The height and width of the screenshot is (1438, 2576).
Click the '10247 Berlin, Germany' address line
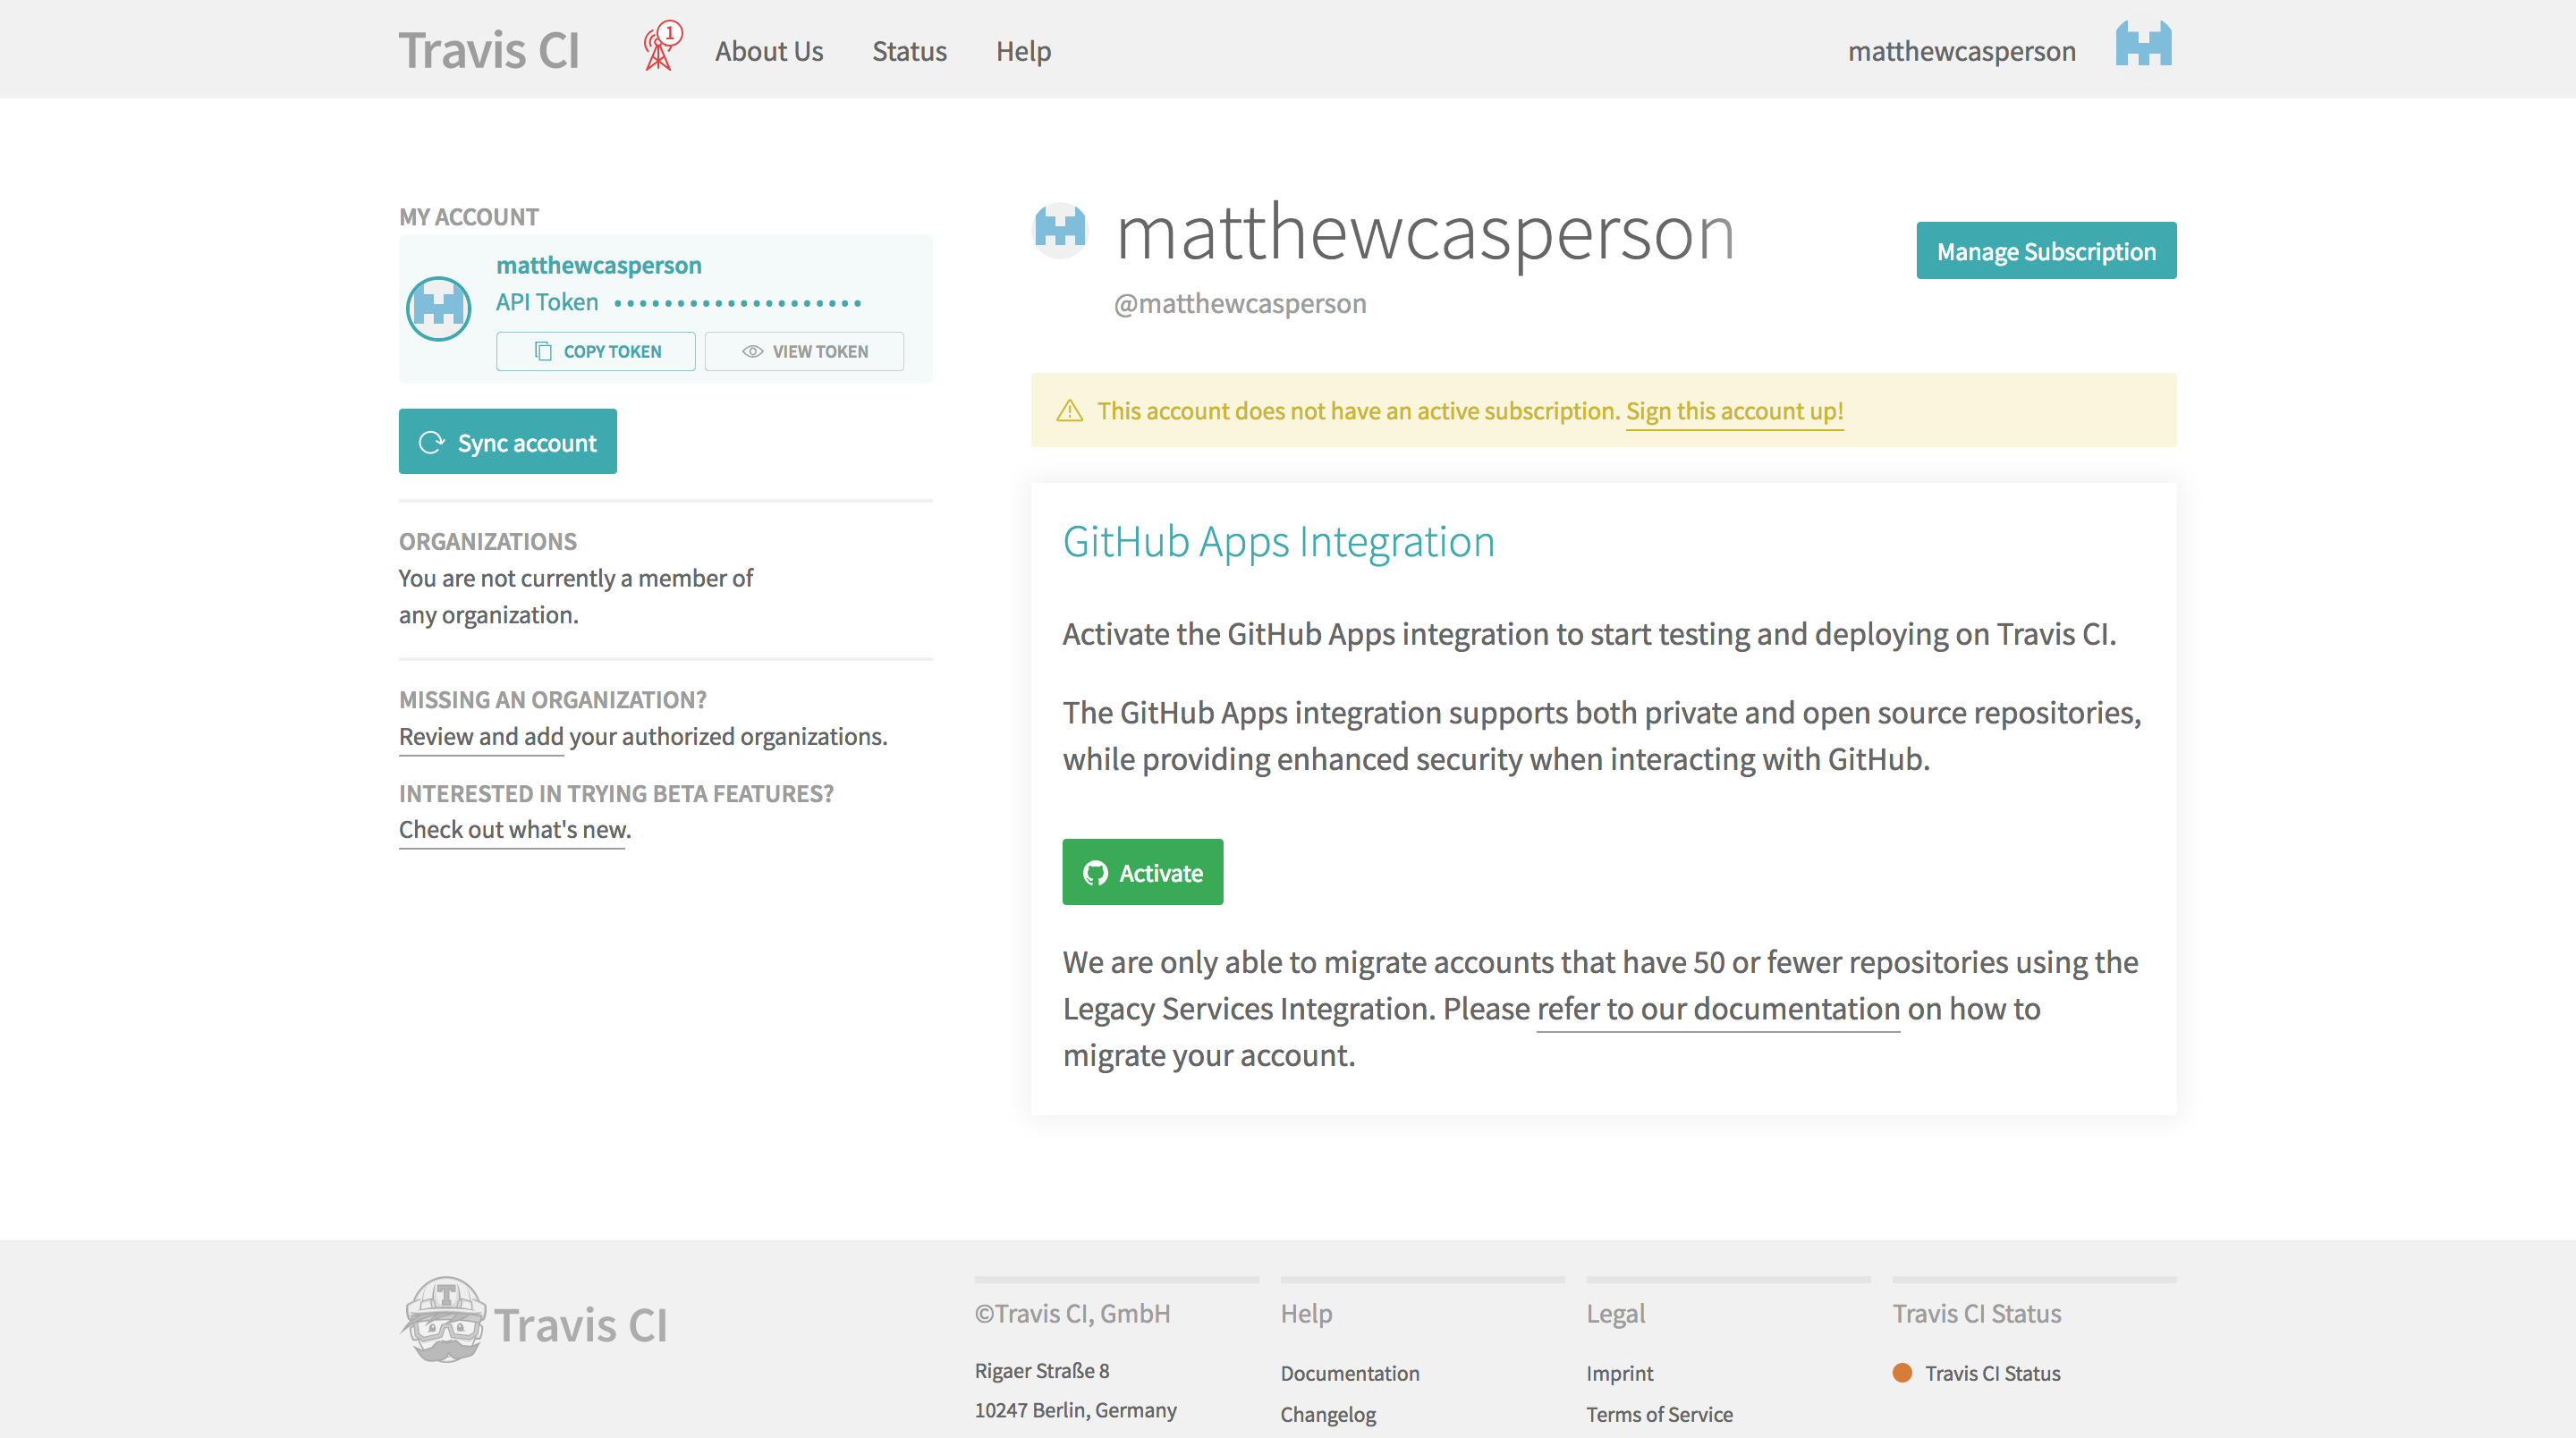coord(1075,1410)
